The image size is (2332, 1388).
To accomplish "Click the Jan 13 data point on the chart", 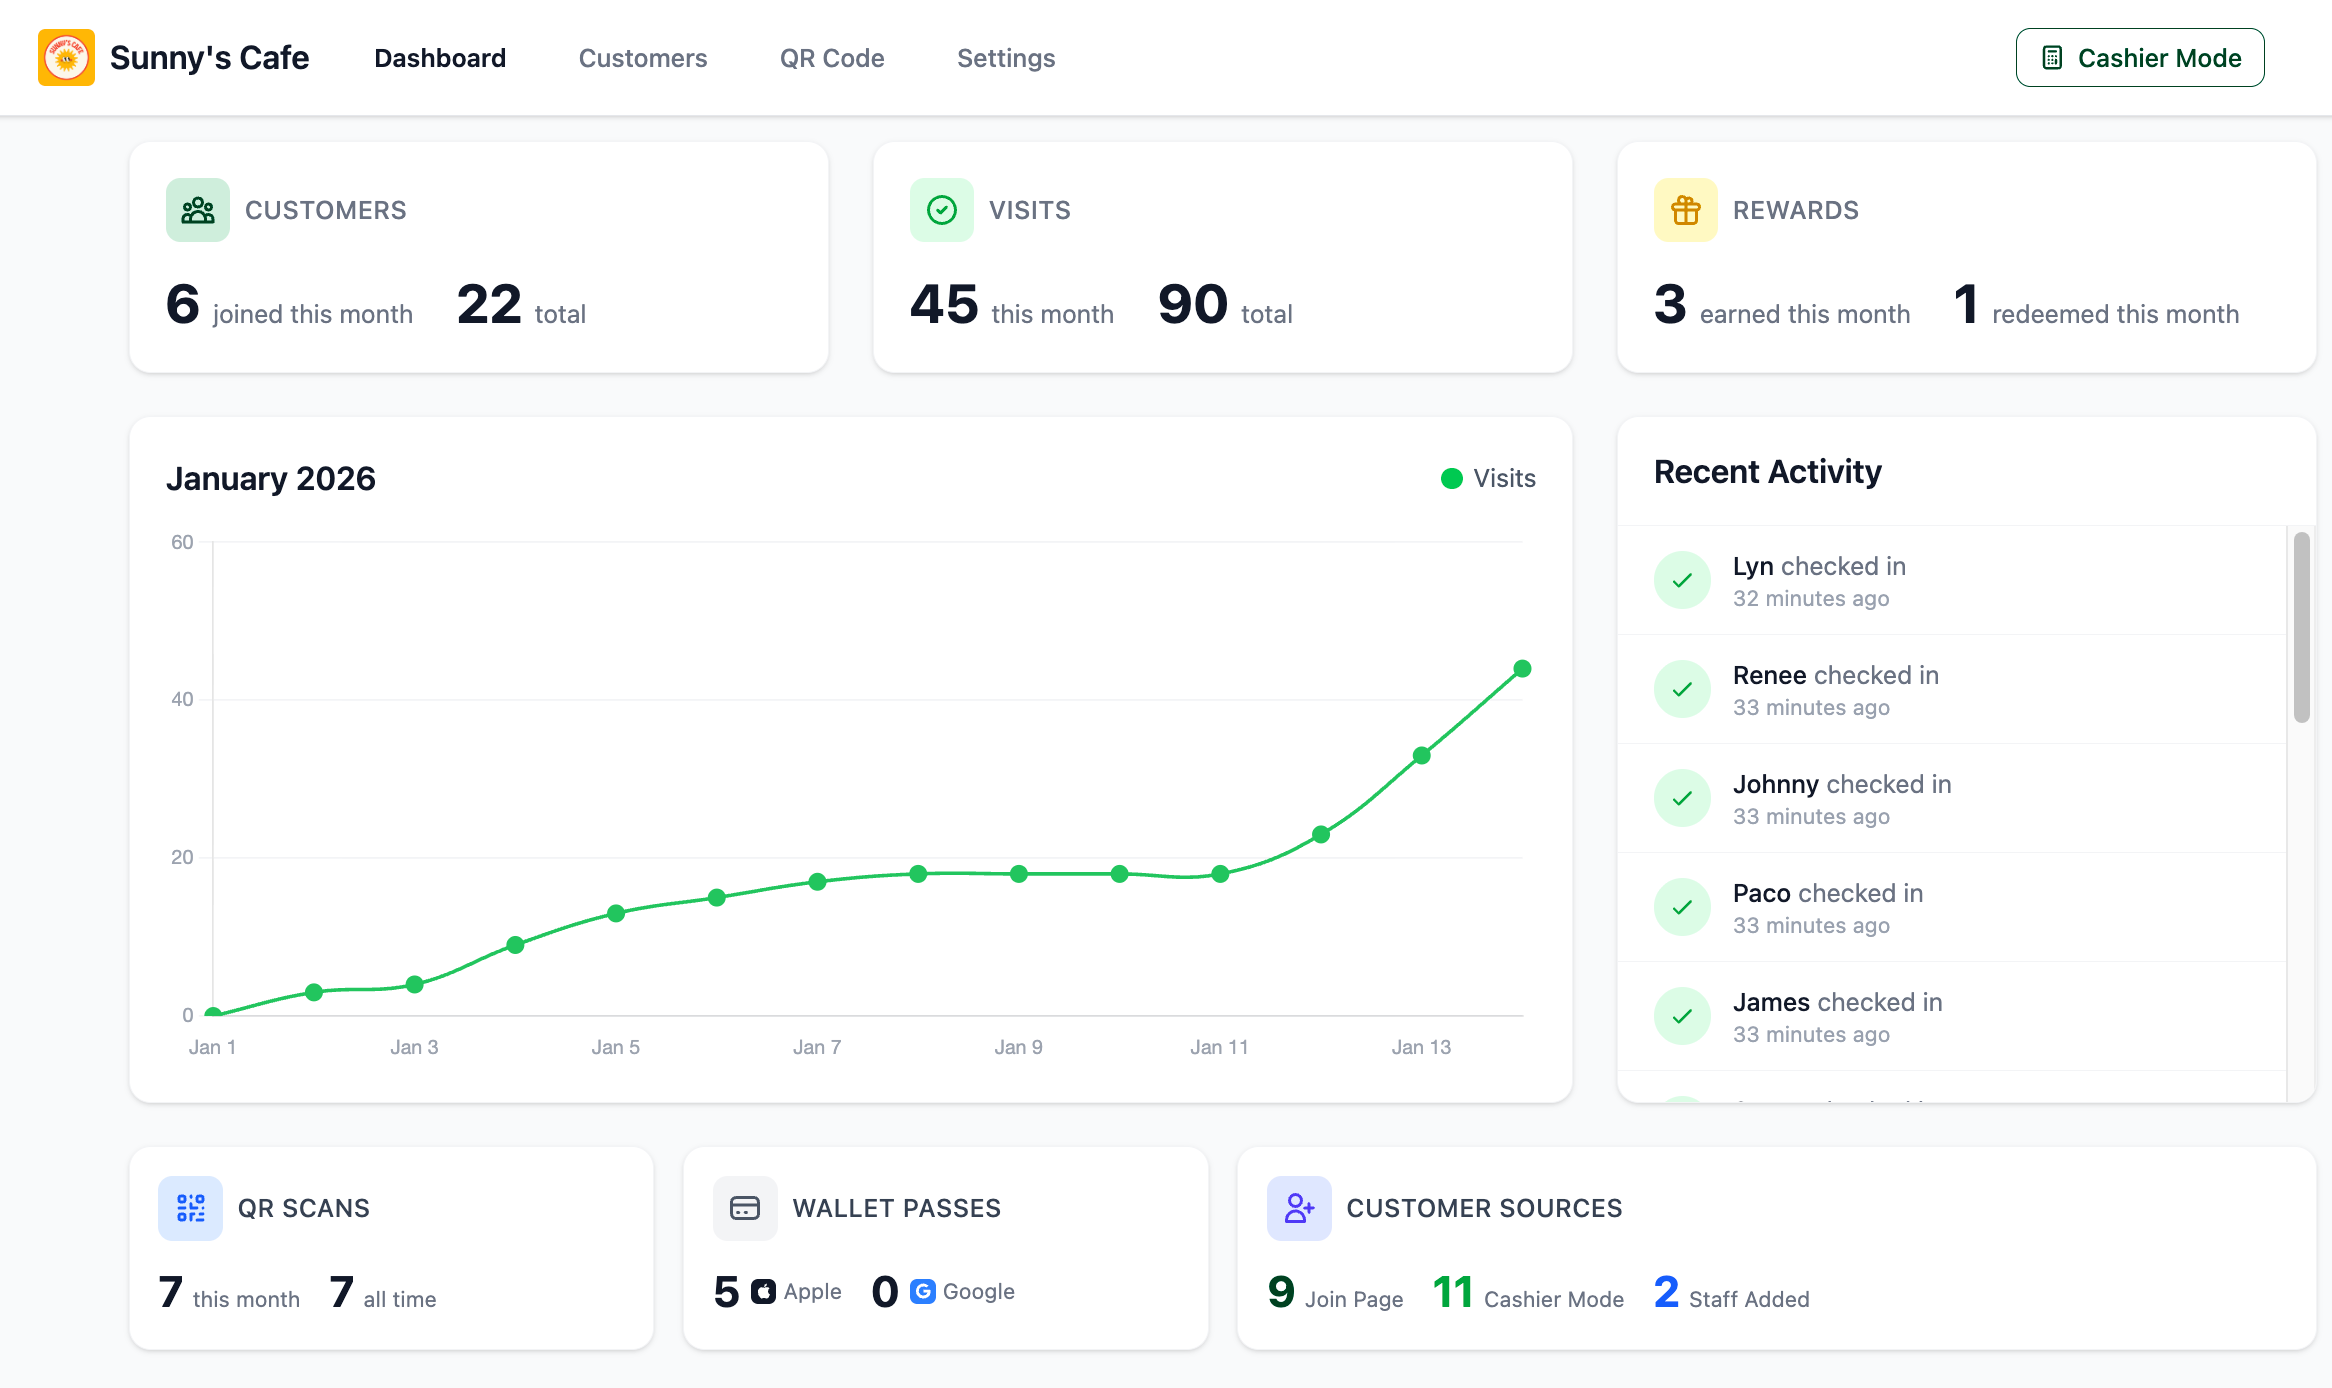I will [1420, 753].
